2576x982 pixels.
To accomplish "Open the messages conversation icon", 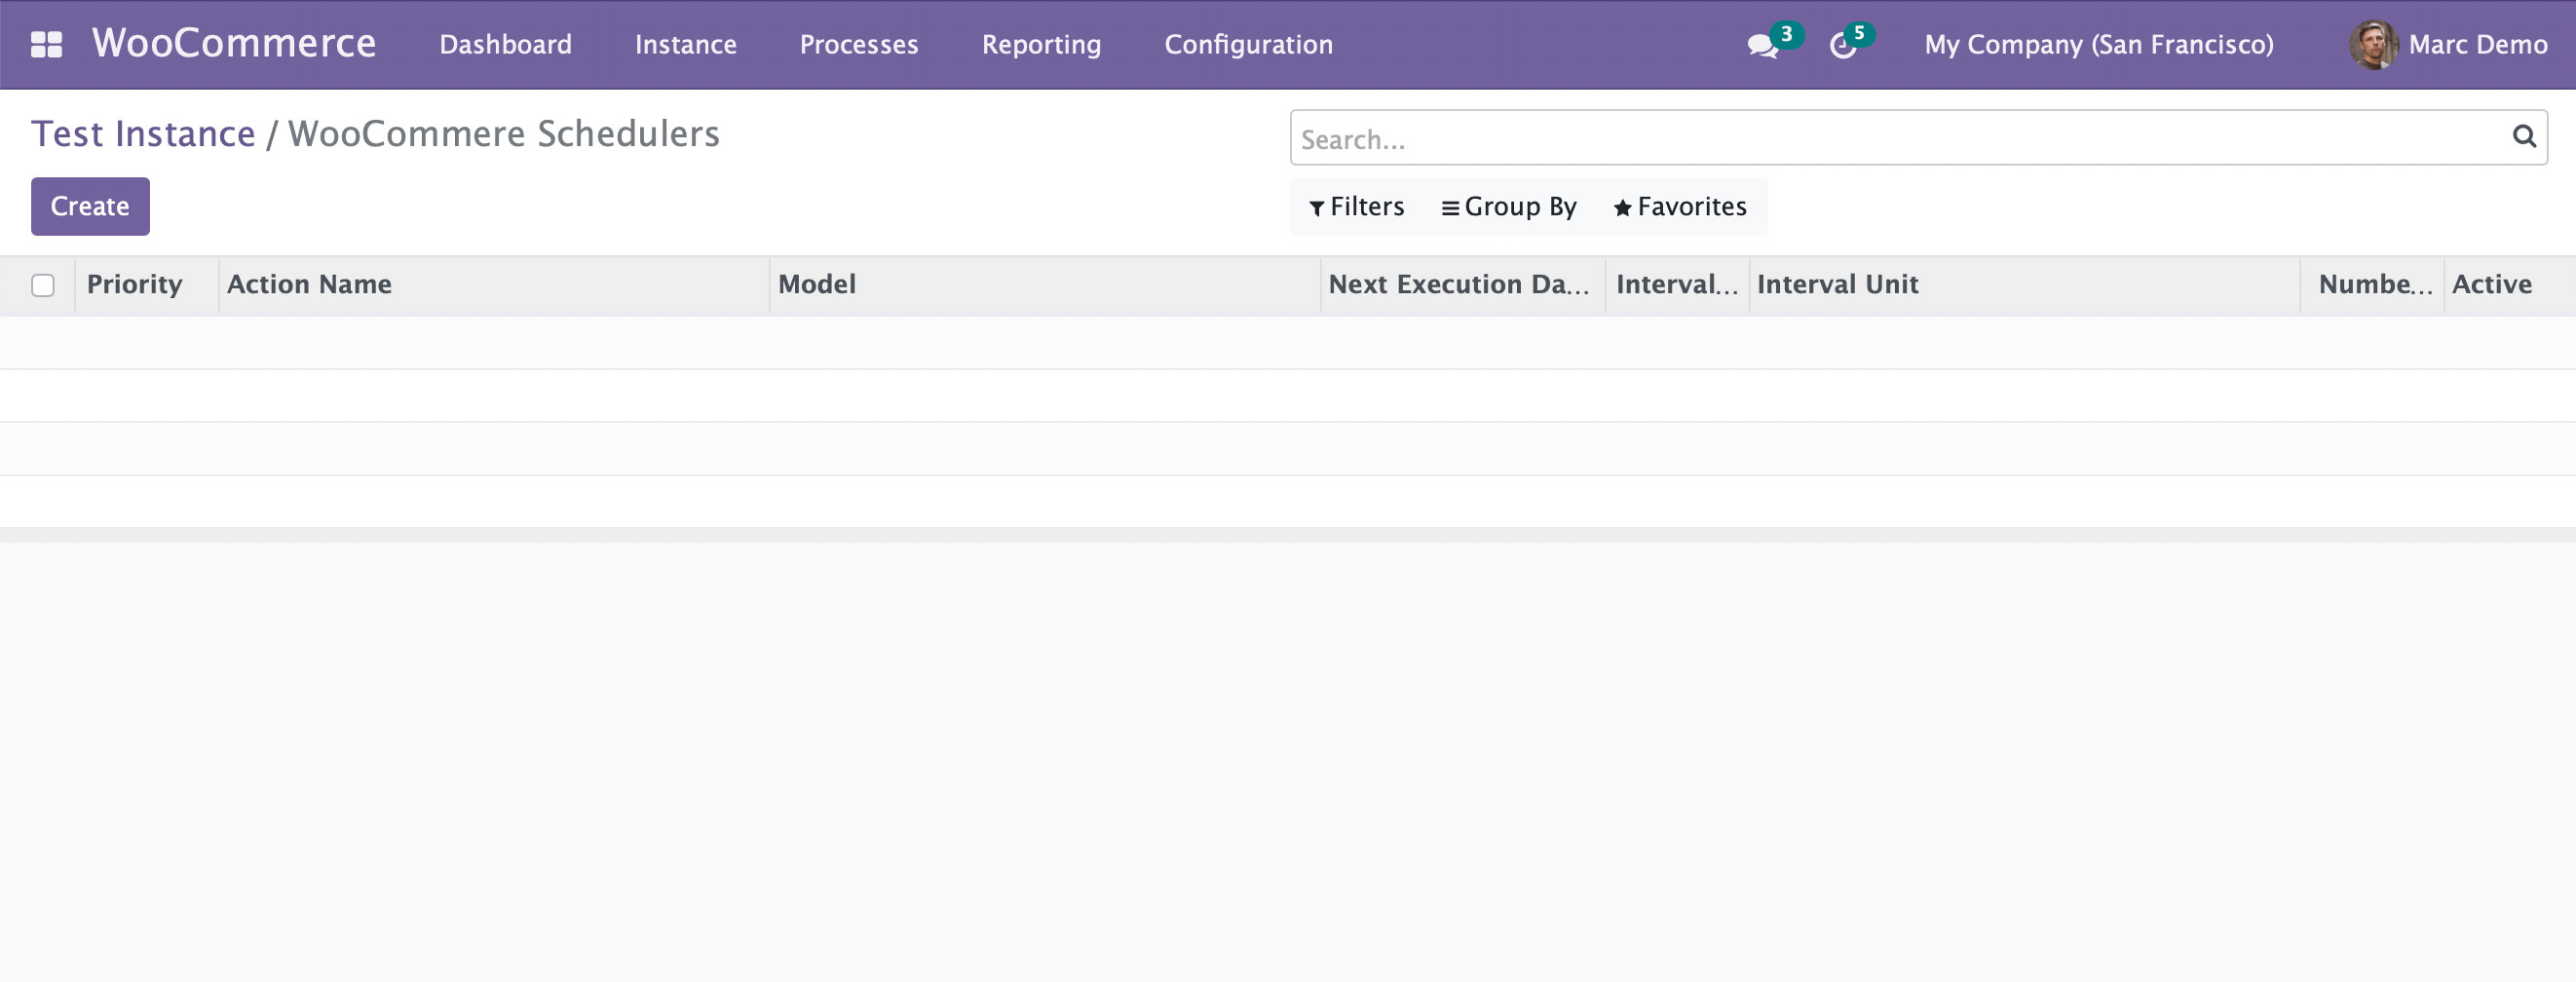I will pyautogui.click(x=1762, y=47).
